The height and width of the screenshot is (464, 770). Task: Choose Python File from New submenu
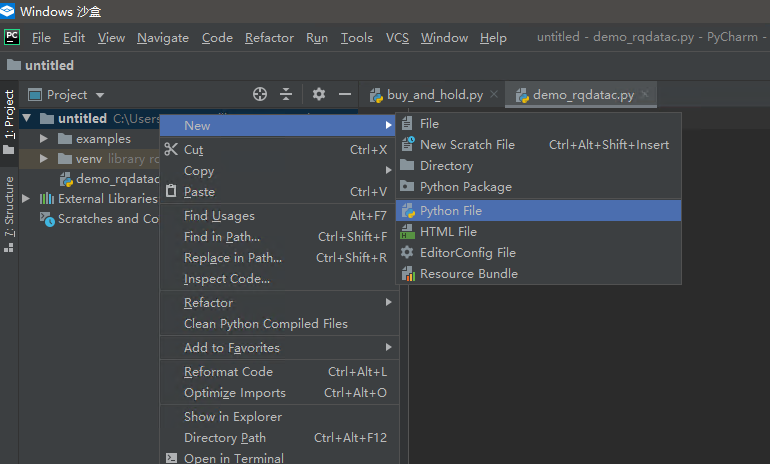pyautogui.click(x=450, y=211)
